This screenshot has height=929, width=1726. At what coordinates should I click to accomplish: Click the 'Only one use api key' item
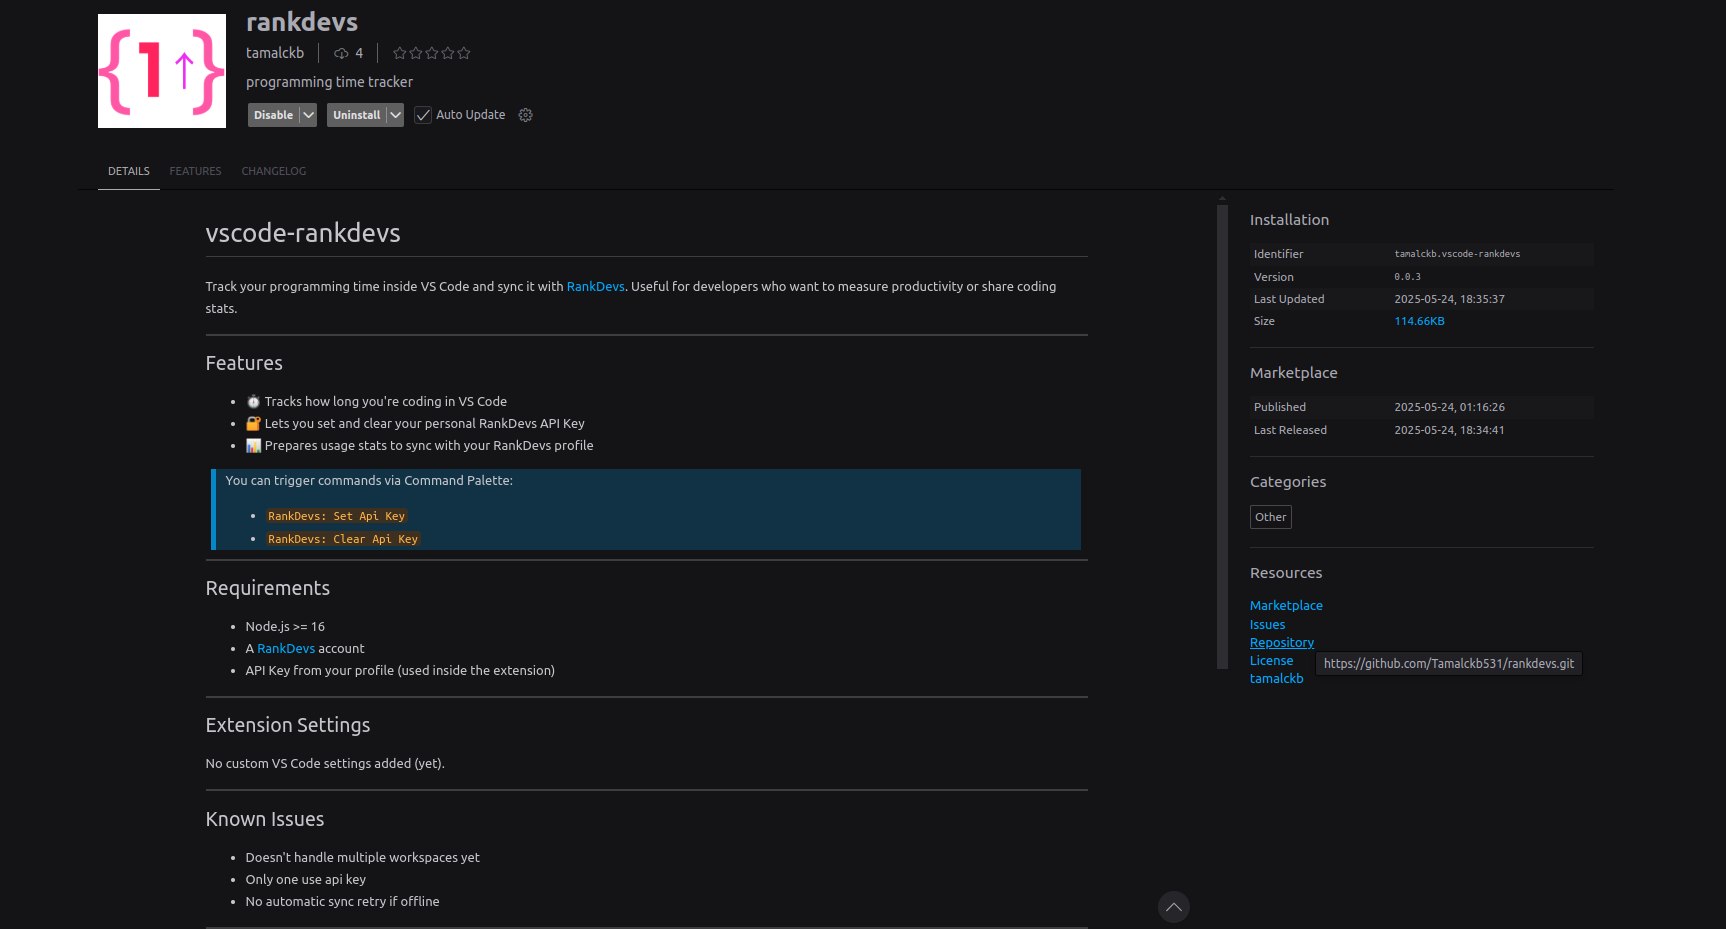[305, 879]
